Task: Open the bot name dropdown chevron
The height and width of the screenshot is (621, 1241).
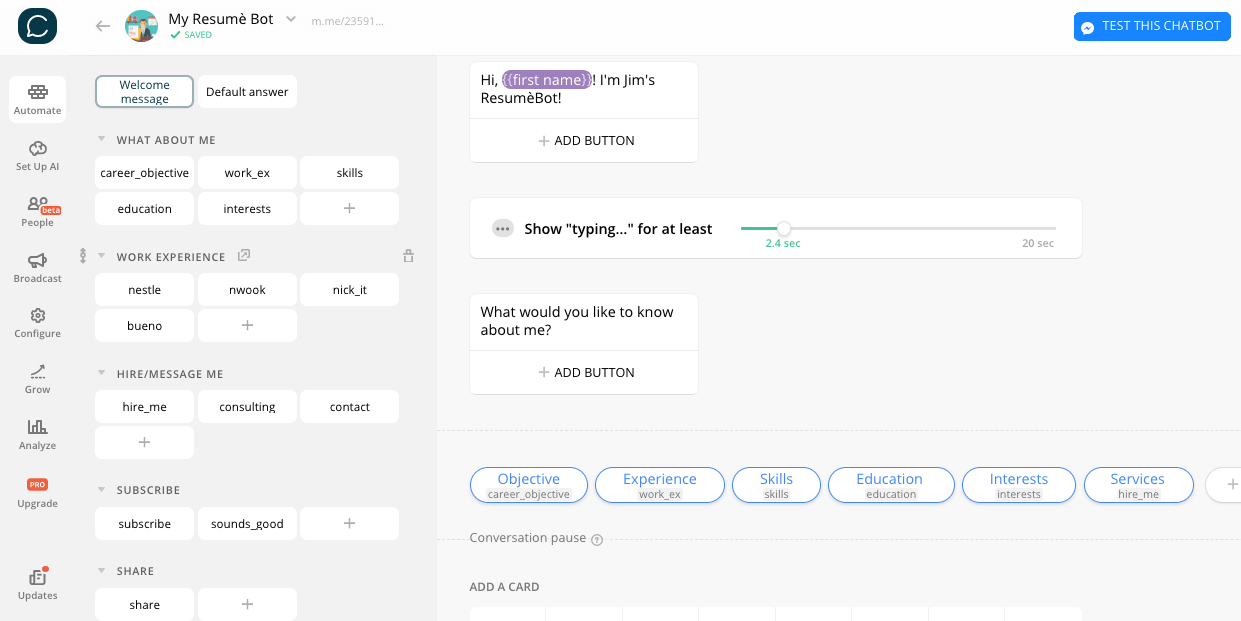Action: 291,19
